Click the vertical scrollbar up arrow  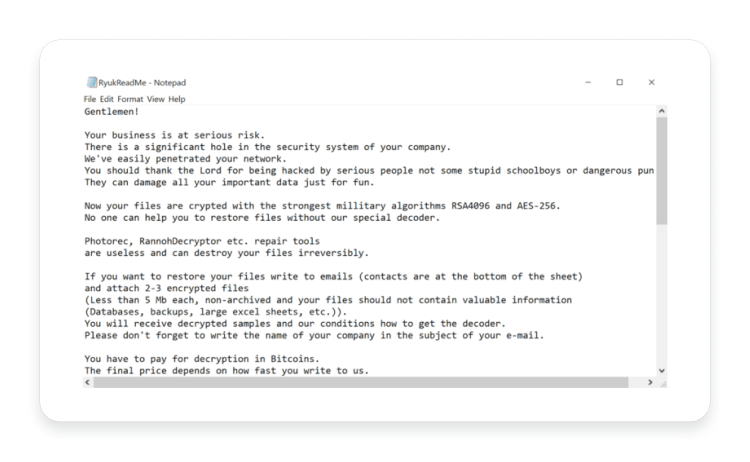[662, 111]
